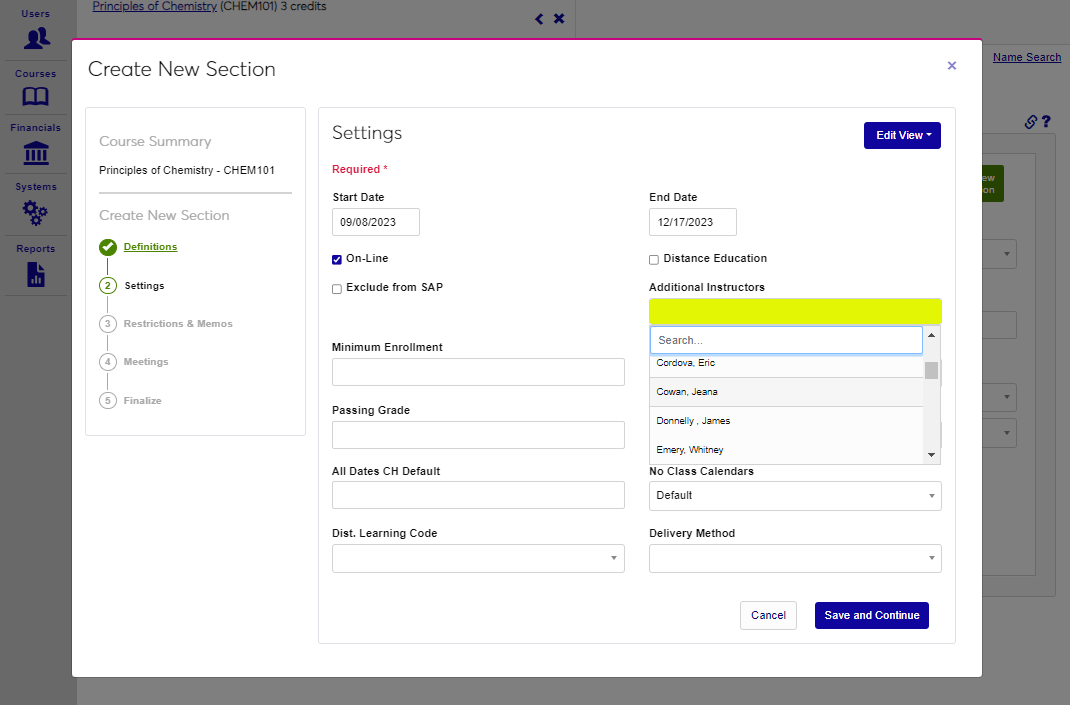Go to the Definitions wizard step
Viewport: 1070px width, 705px height.
pos(150,247)
